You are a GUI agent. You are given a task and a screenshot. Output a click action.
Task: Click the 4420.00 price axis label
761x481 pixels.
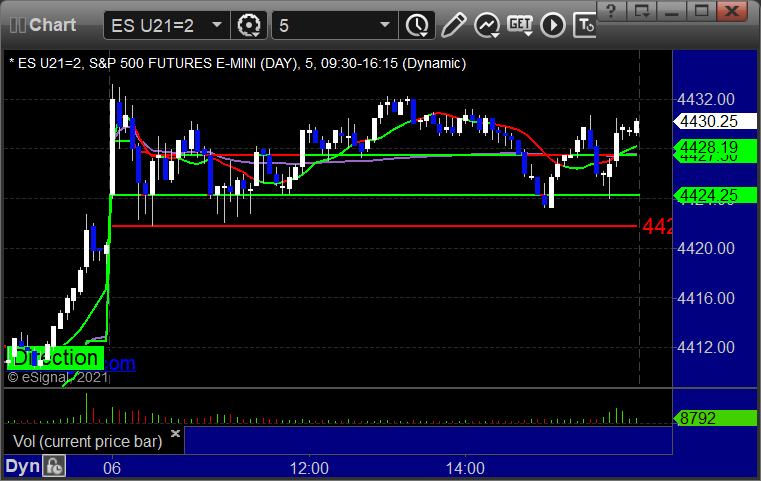coord(706,249)
